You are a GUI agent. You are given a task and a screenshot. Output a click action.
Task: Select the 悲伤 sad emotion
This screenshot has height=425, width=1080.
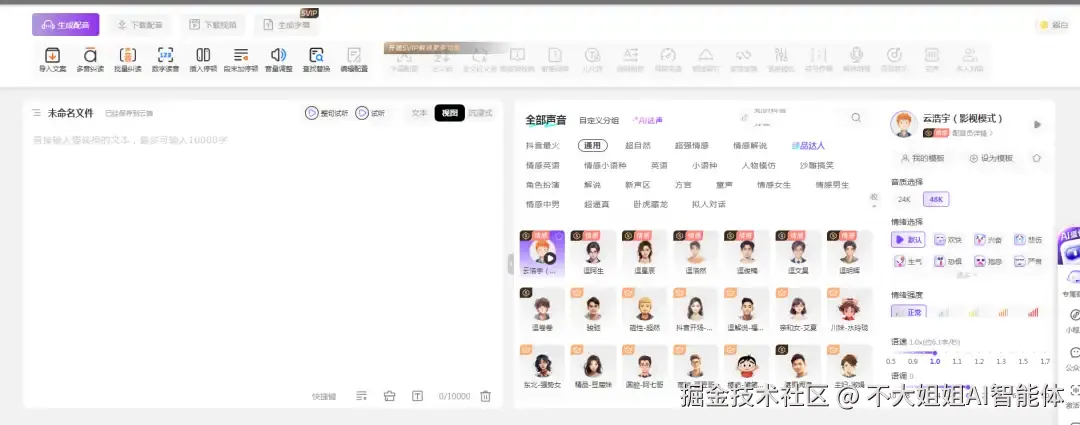coord(1029,240)
